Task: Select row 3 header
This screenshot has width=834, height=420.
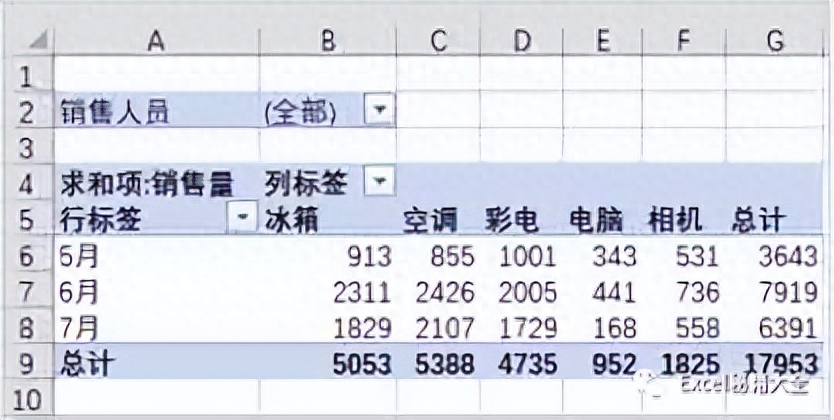Action: 27,147
